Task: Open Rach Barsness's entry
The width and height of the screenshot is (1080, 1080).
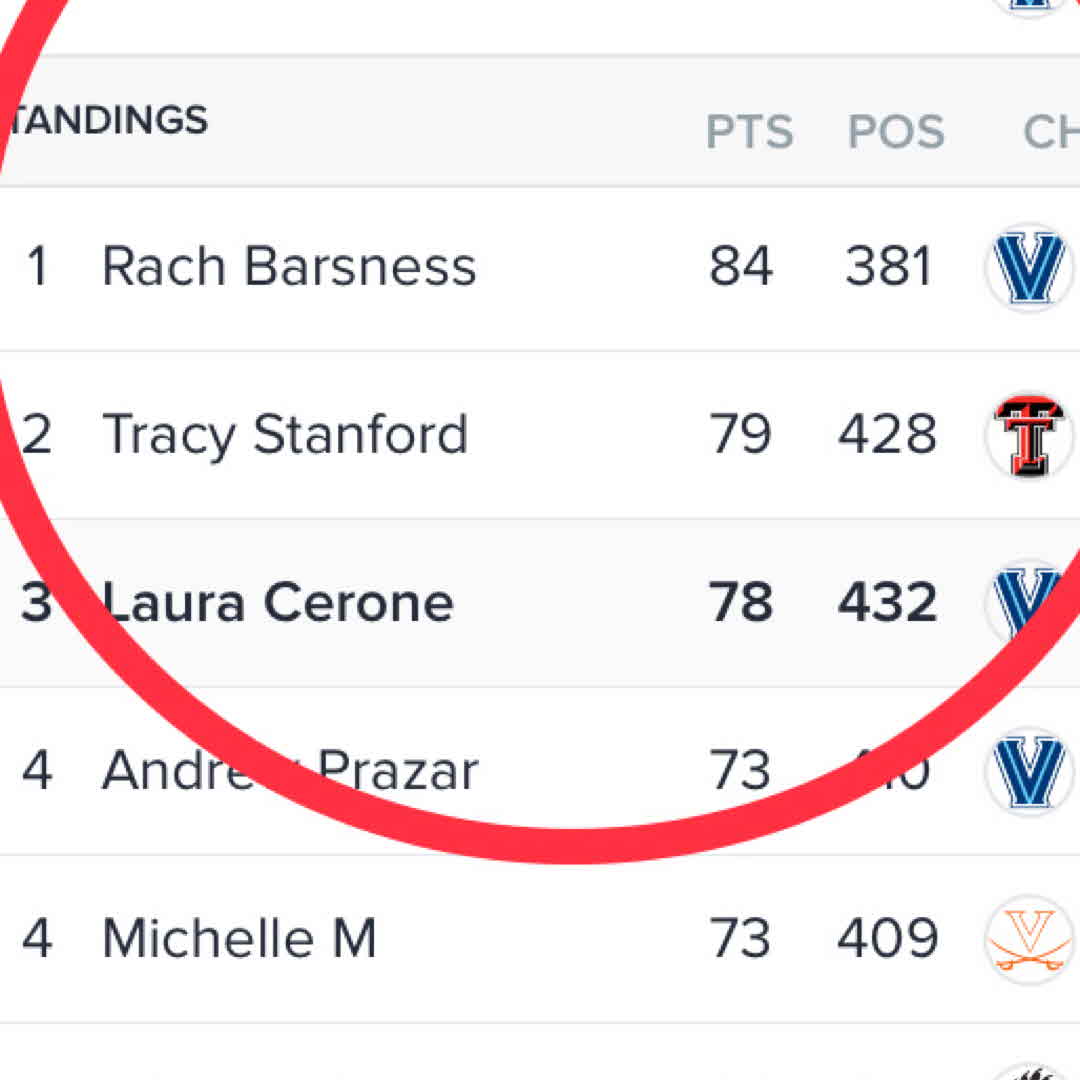Action: 289,267
